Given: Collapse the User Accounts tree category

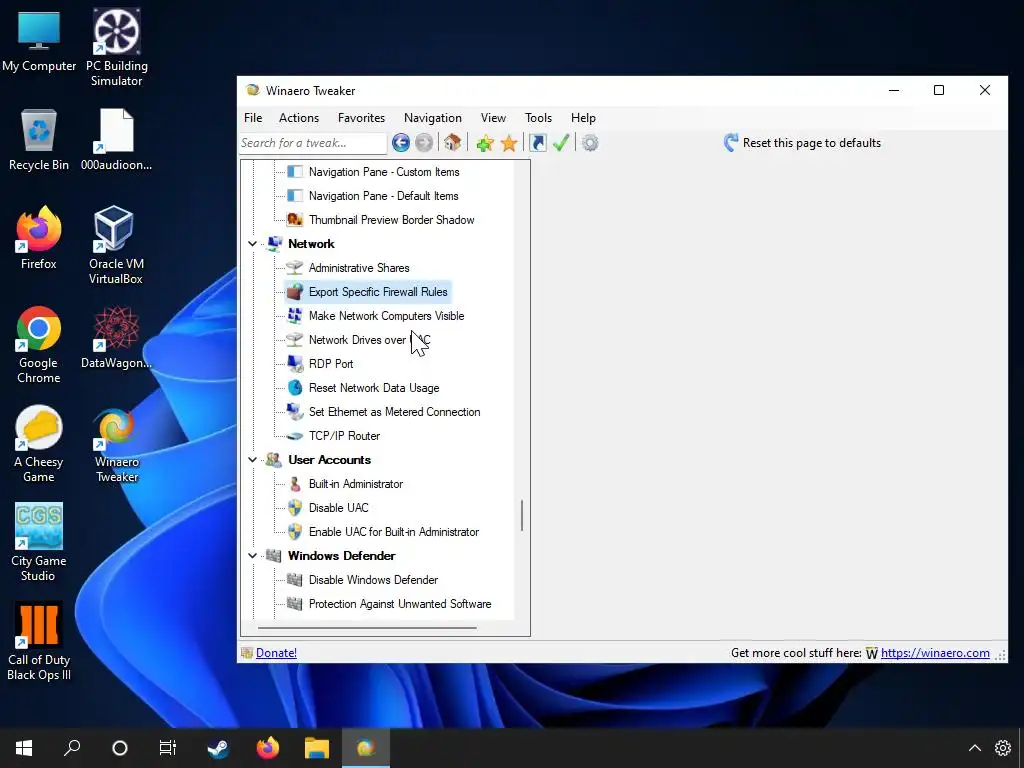Looking at the screenshot, I should click(x=252, y=460).
